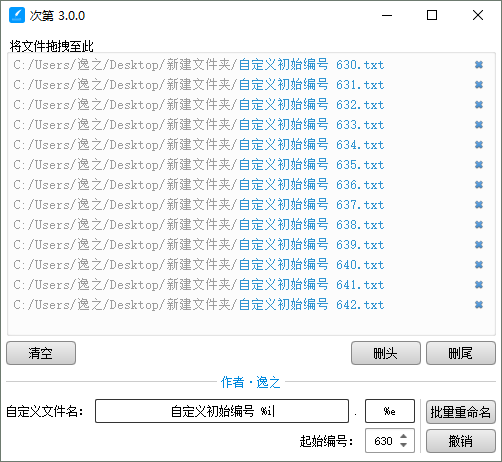Click the 作者 · 逸之 author link
Image resolution: width=502 pixels, height=462 pixels.
click(x=251, y=382)
